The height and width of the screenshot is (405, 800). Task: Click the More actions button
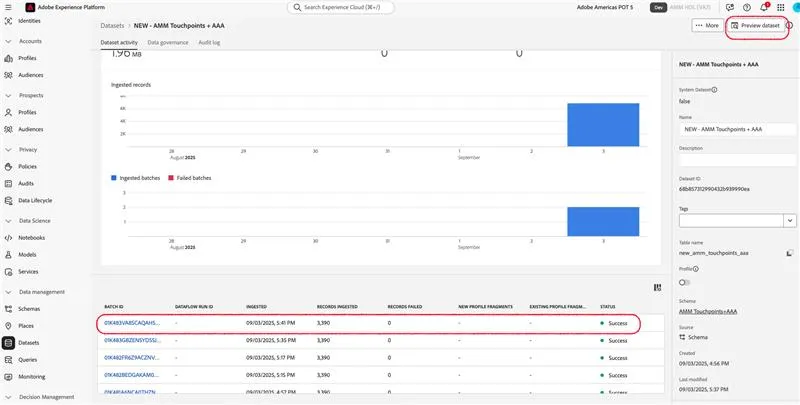click(707, 26)
